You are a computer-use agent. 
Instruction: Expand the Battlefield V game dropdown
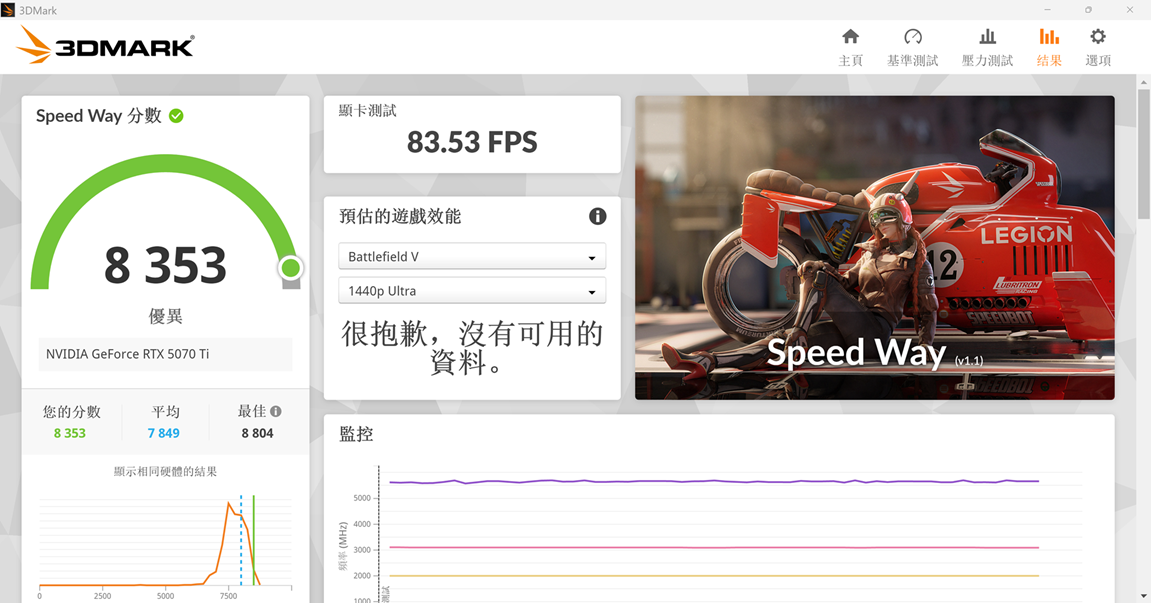tap(472, 256)
